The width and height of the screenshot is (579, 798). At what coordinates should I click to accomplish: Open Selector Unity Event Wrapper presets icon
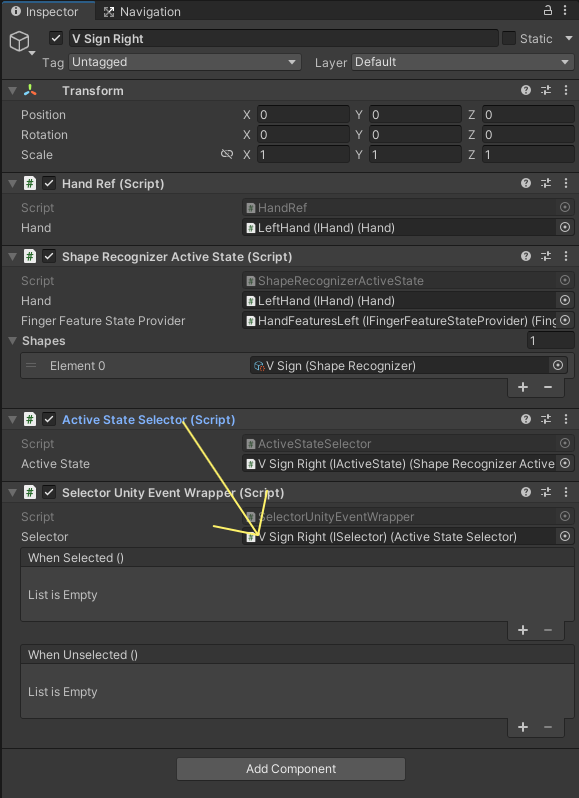546,492
